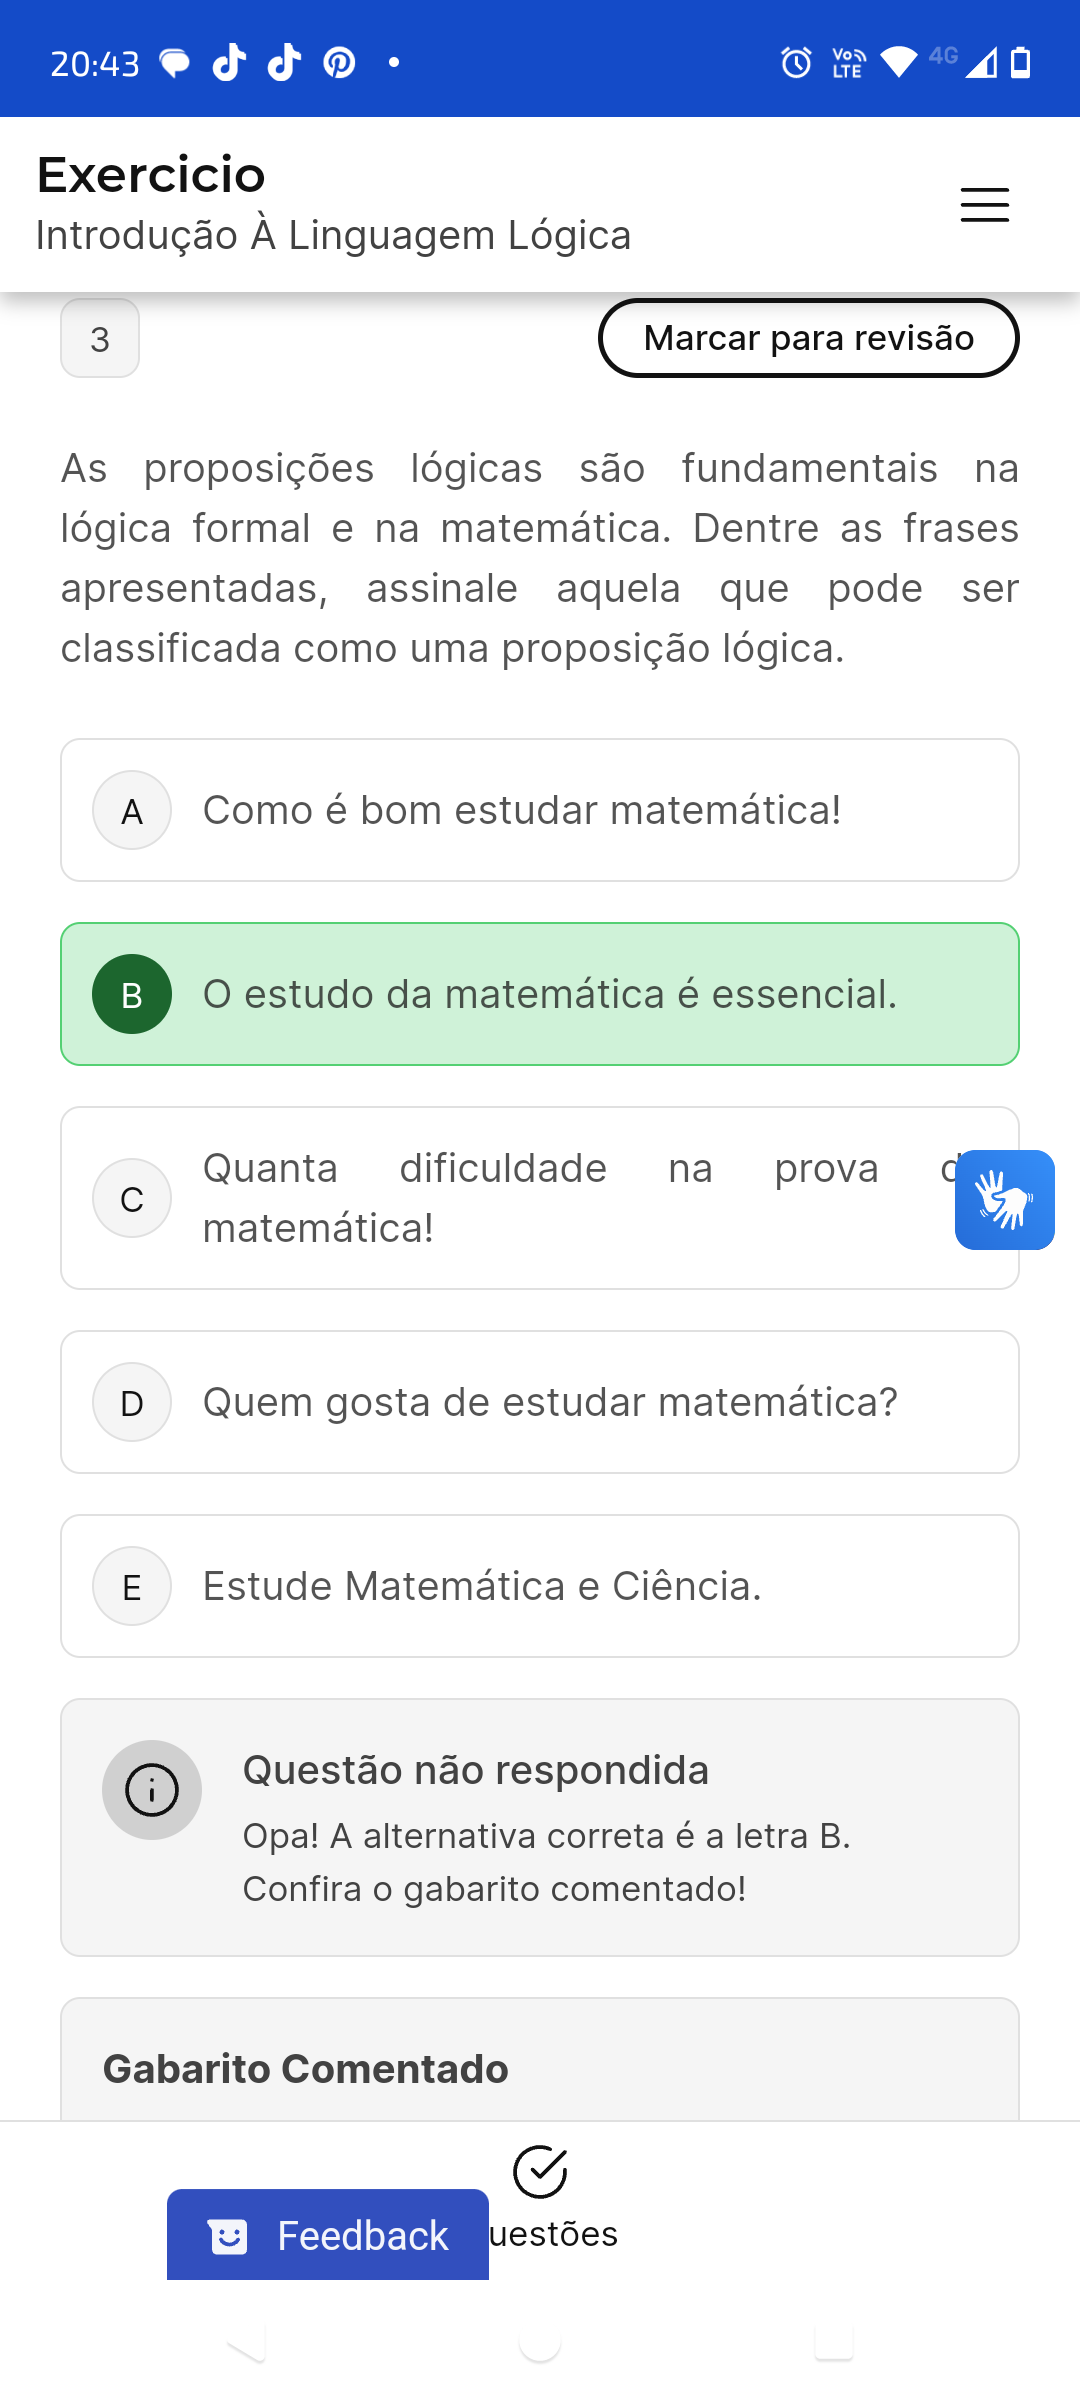The image size is (1080, 2400).
Task: Select option B circle
Action: pos(132,994)
